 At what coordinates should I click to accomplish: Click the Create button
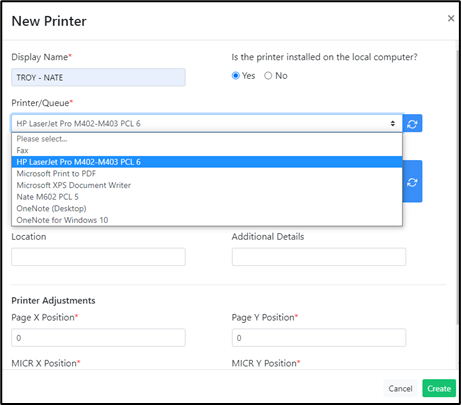(x=439, y=388)
